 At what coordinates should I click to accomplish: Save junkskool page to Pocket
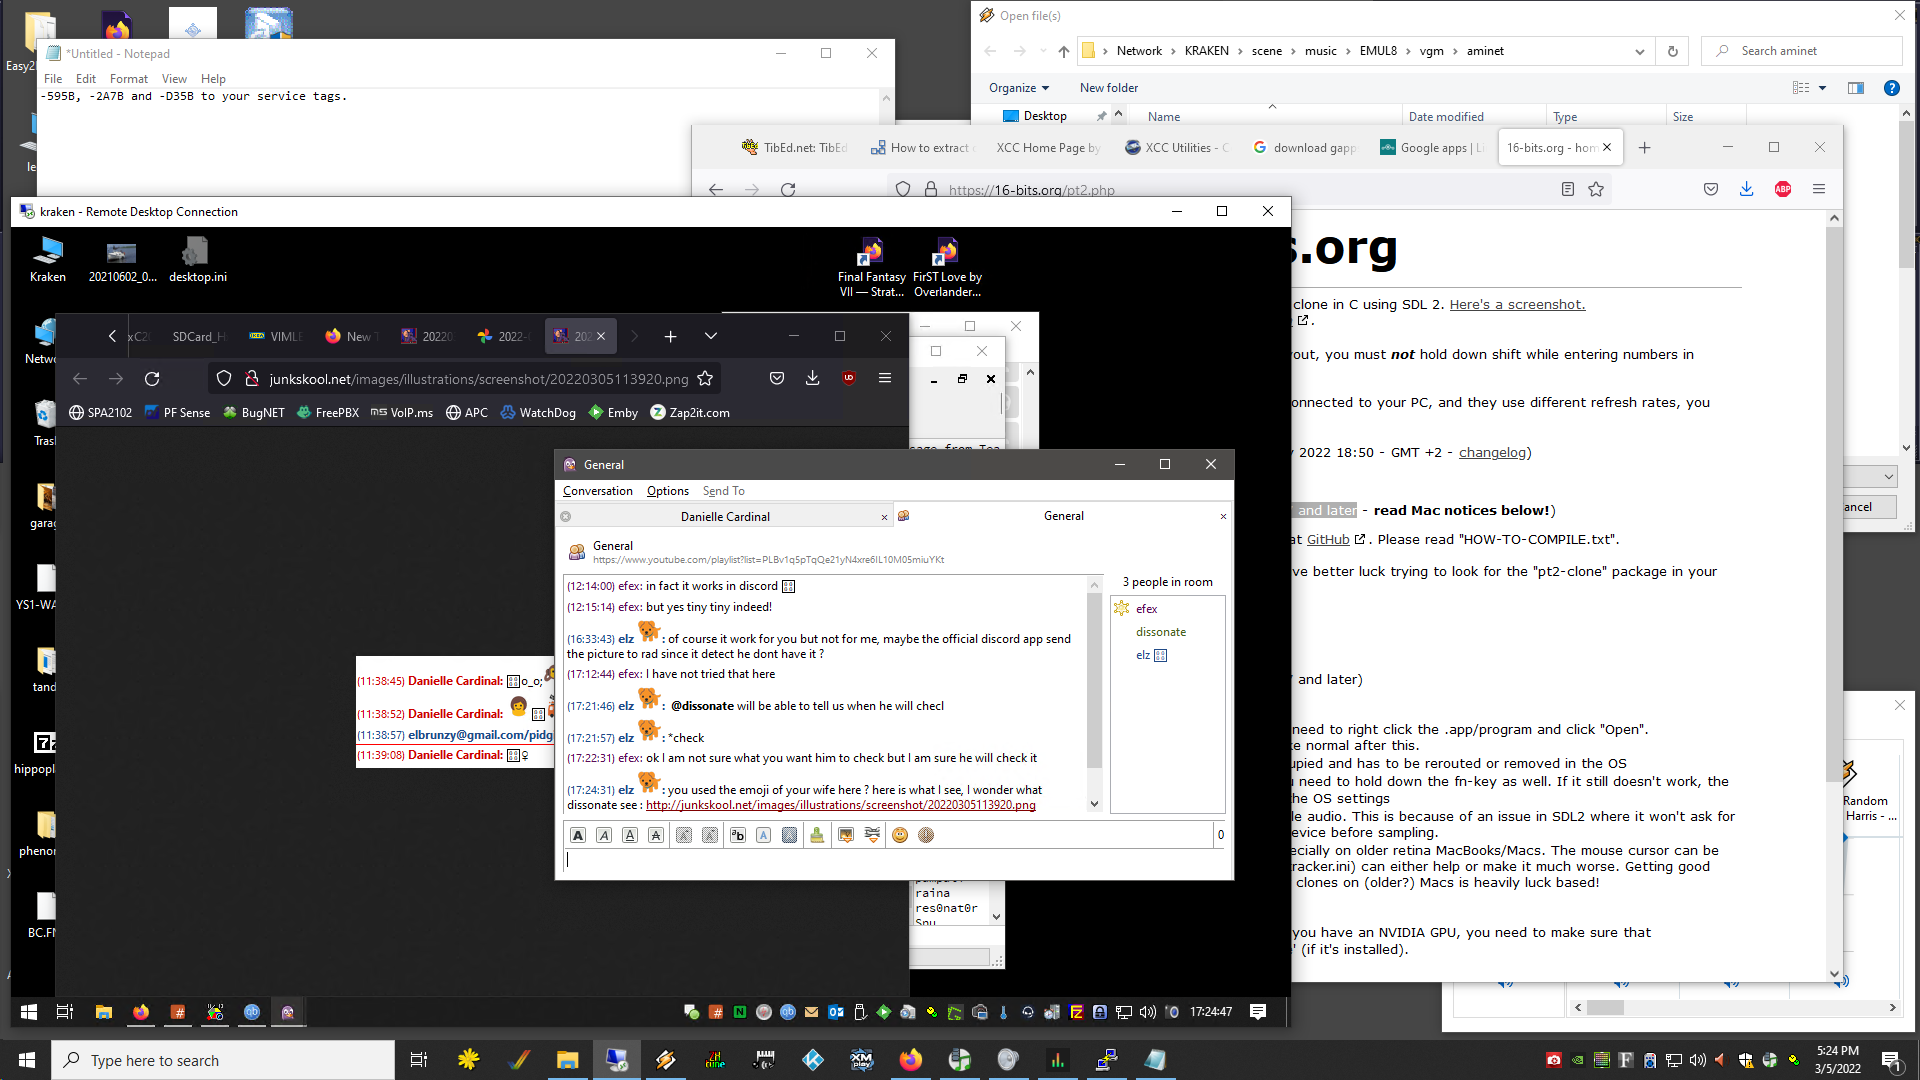pos(777,378)
